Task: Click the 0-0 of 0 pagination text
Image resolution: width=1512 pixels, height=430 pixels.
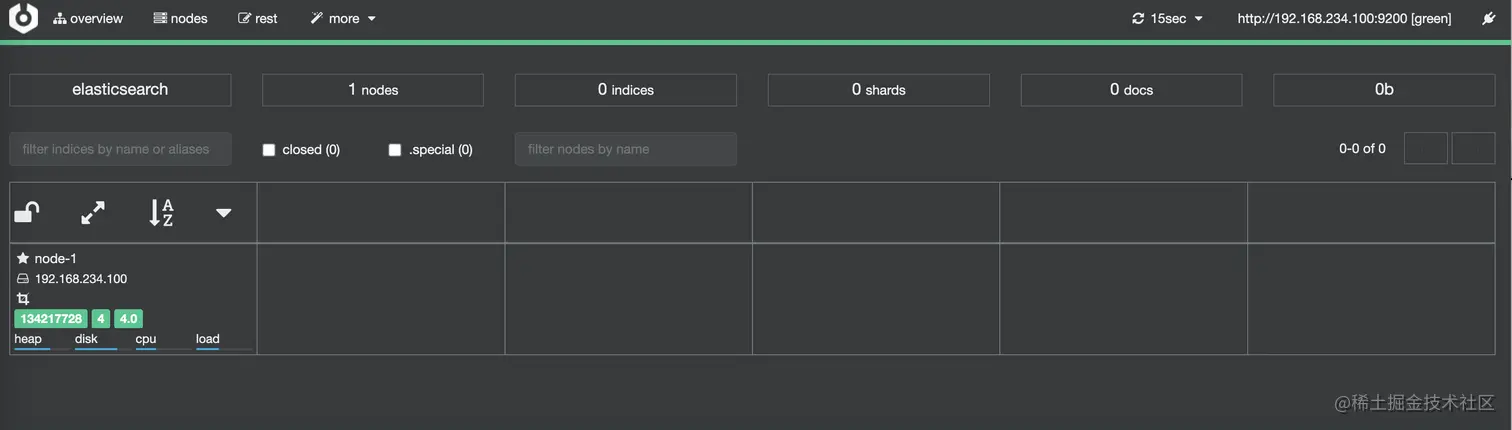Action: pos(1362,149)
